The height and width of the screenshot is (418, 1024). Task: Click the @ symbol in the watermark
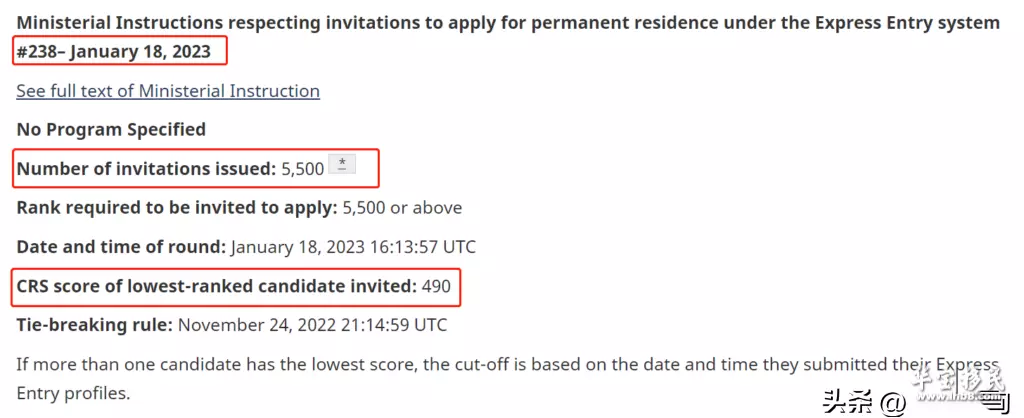tap(893, 403)
